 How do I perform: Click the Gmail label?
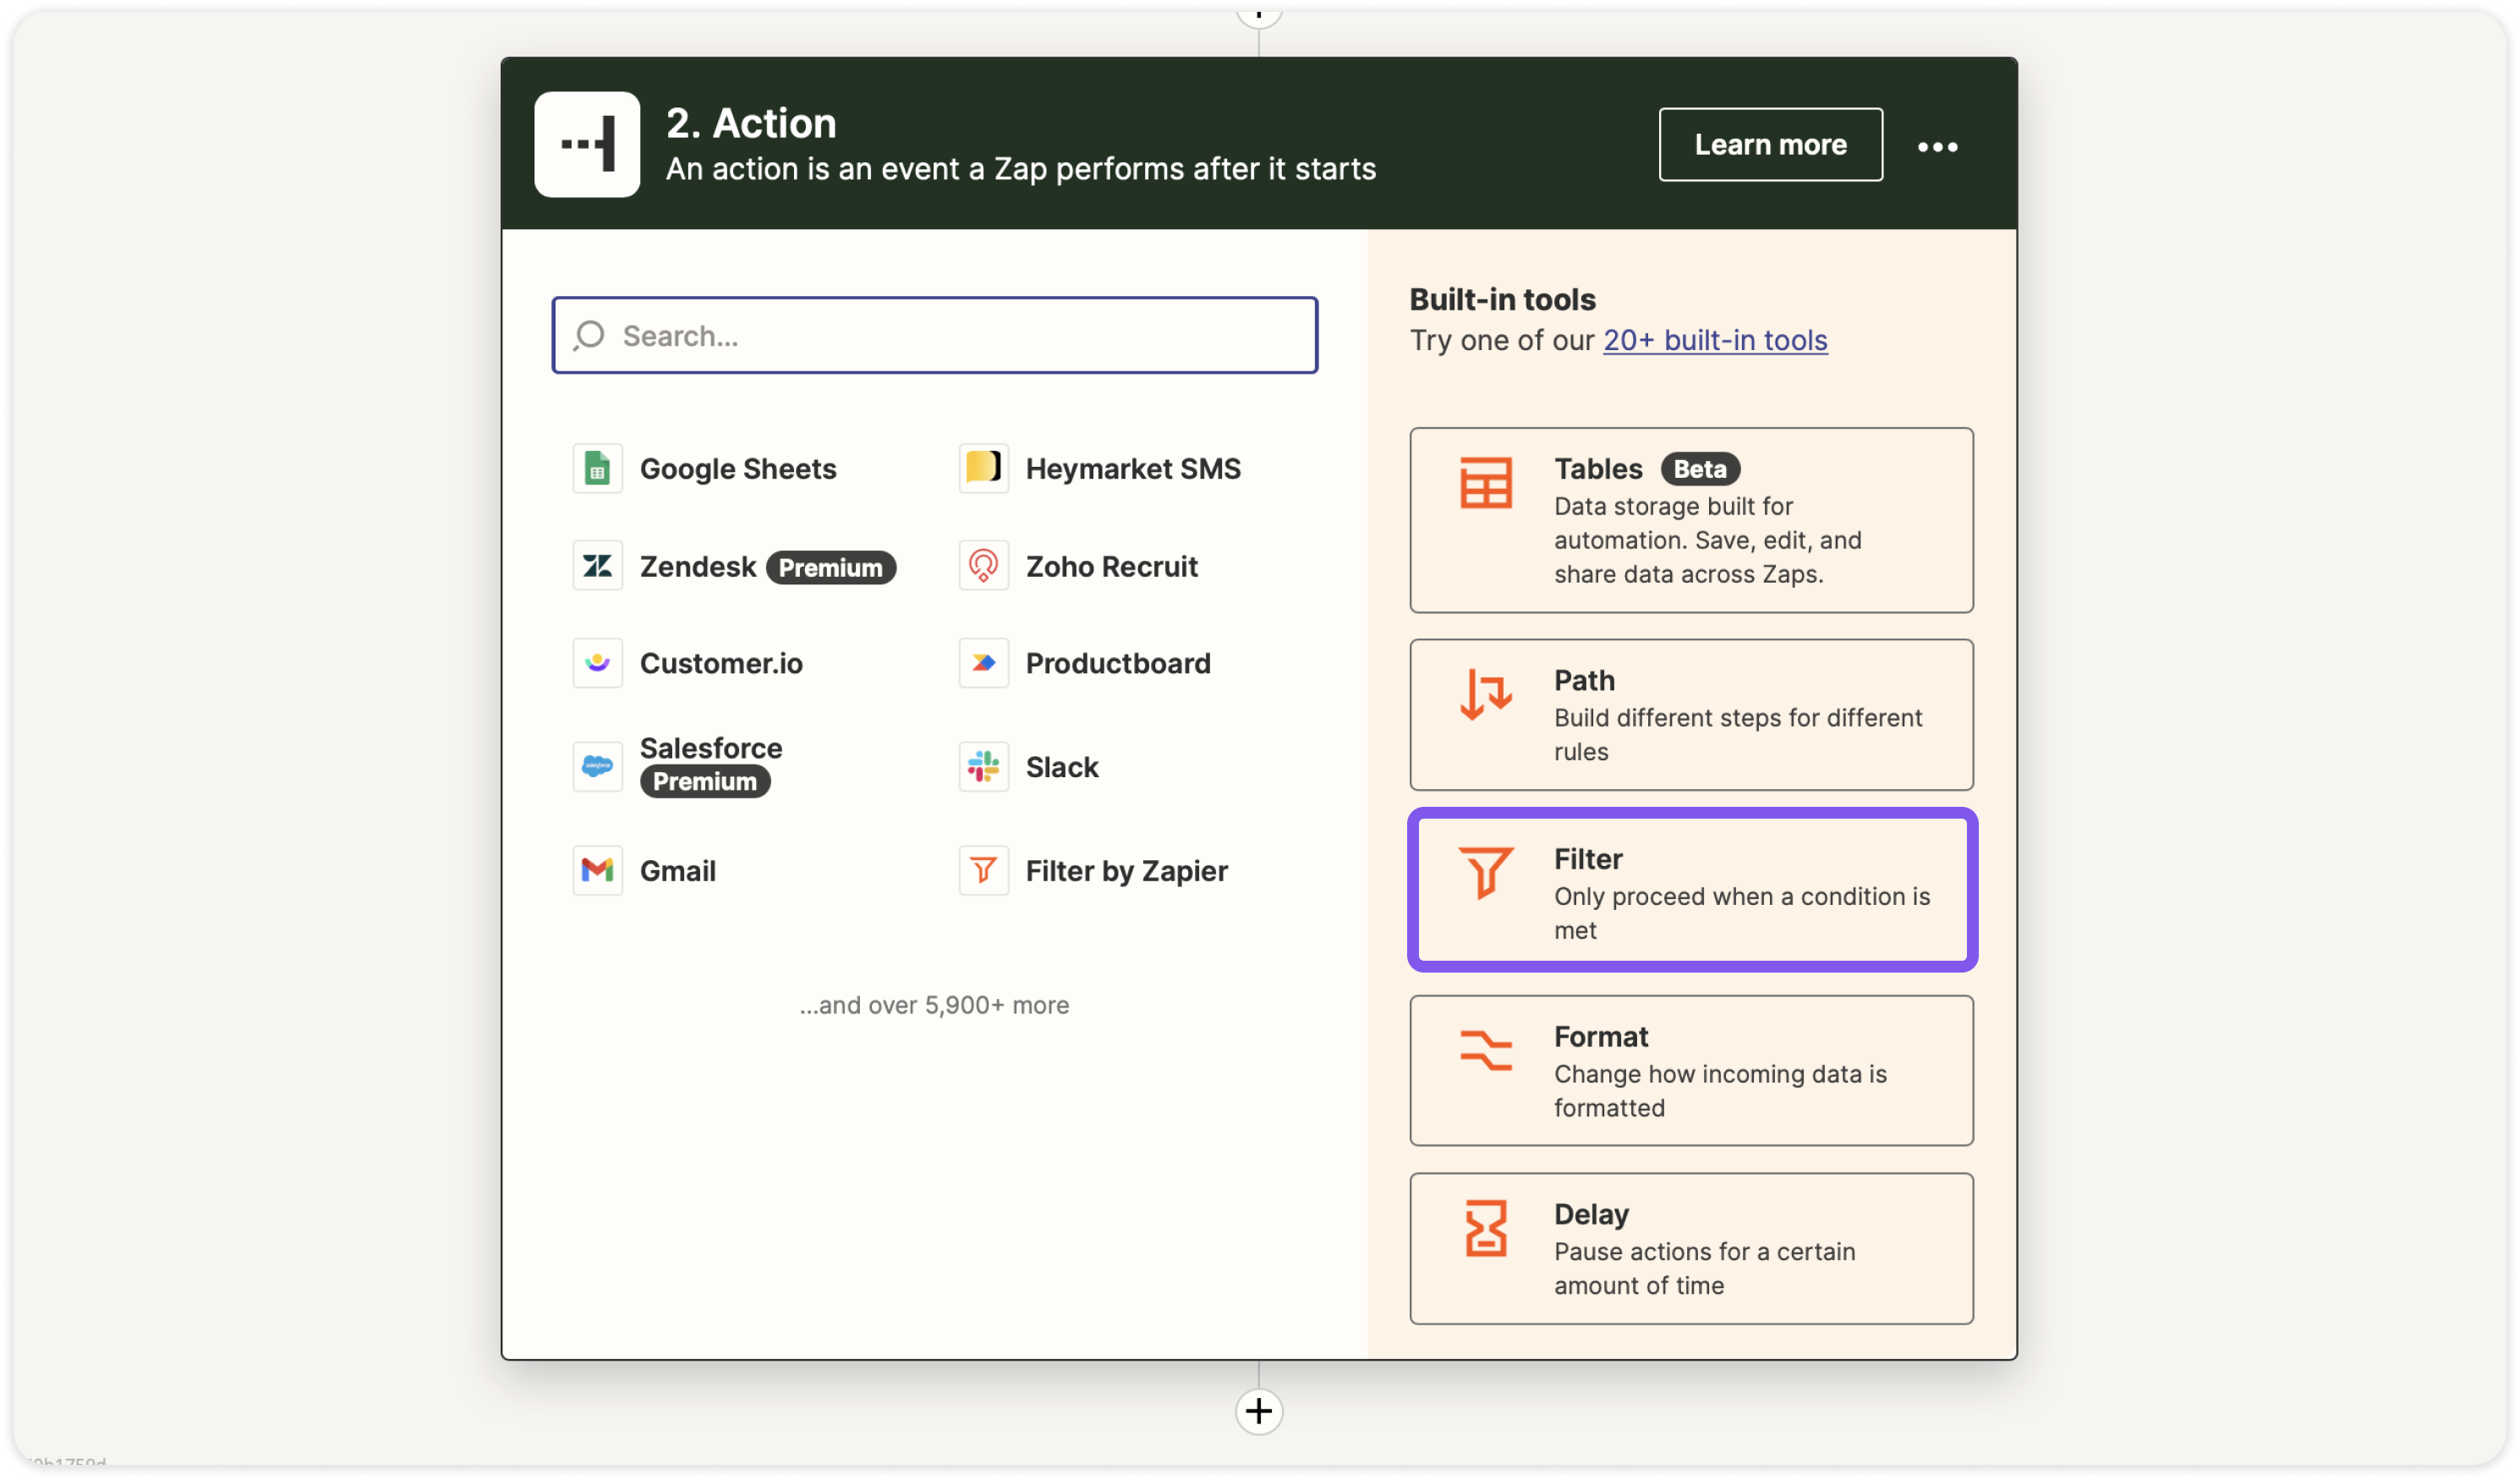pos(678,872)
